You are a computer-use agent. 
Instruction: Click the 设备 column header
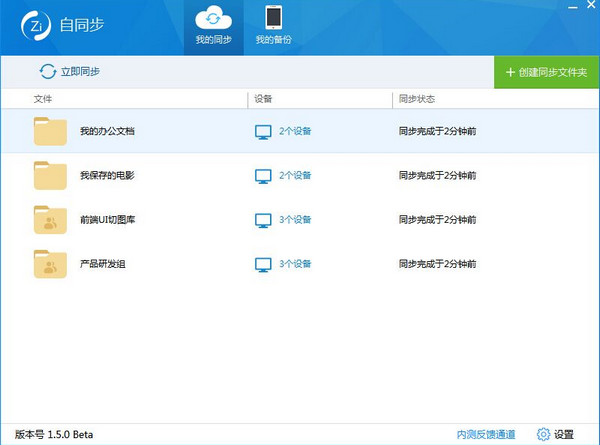click(264, 100)
